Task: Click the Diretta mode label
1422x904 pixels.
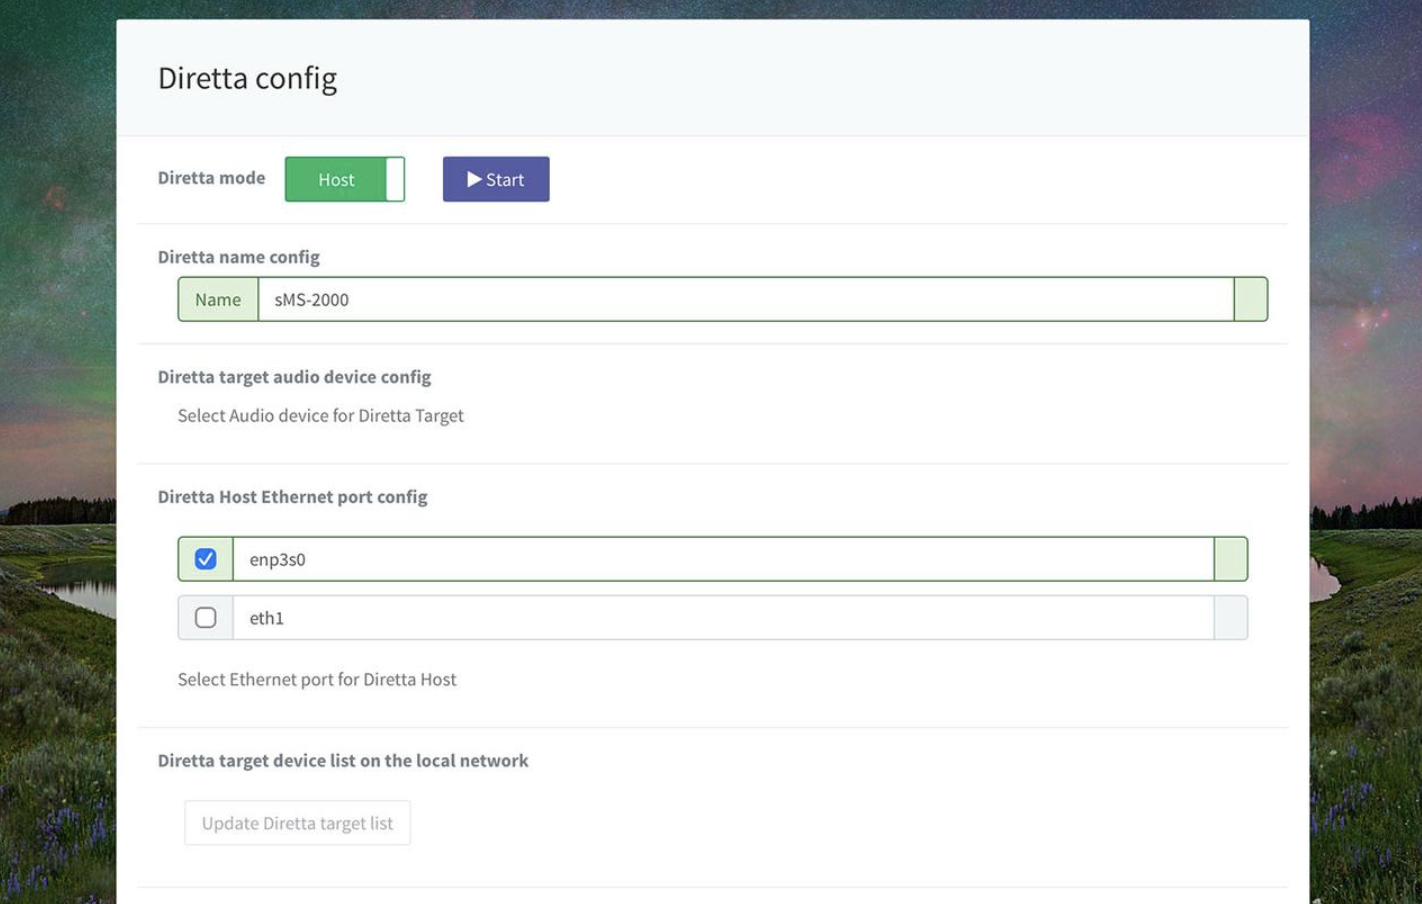Action: pyautogui.click(x=211, y=178)
